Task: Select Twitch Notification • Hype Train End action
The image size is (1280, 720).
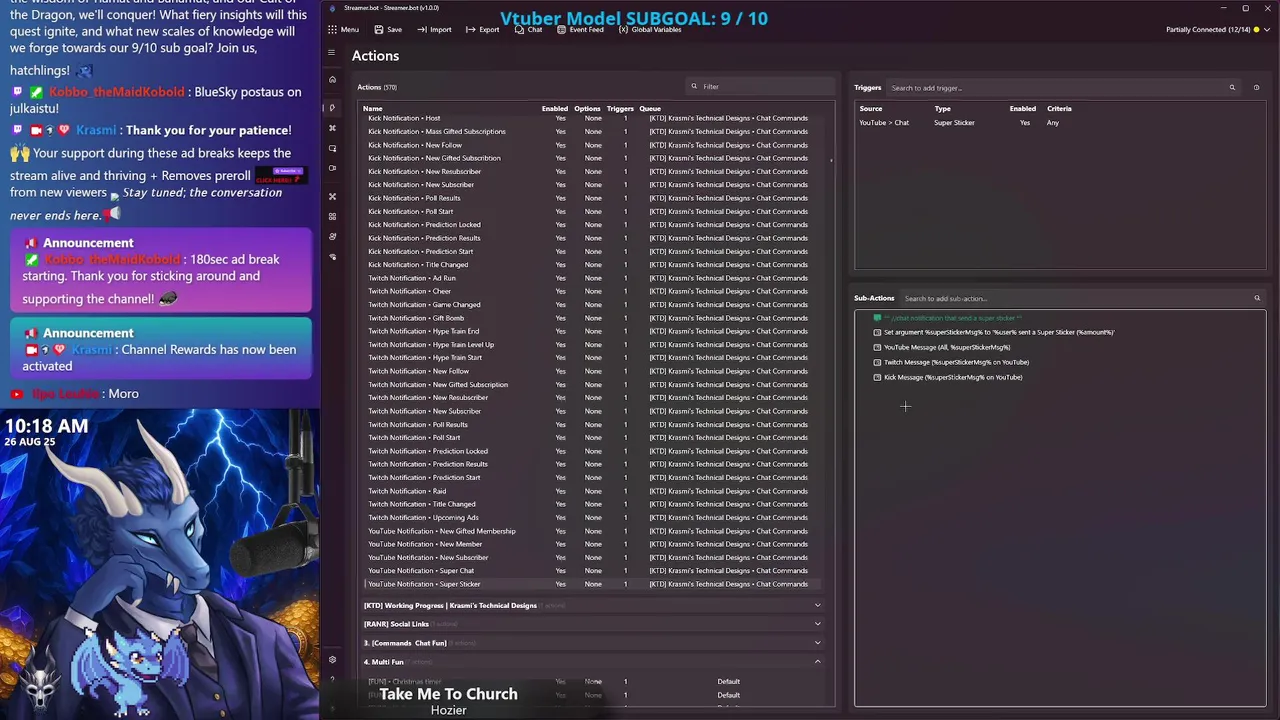Action: coord(592,331)
